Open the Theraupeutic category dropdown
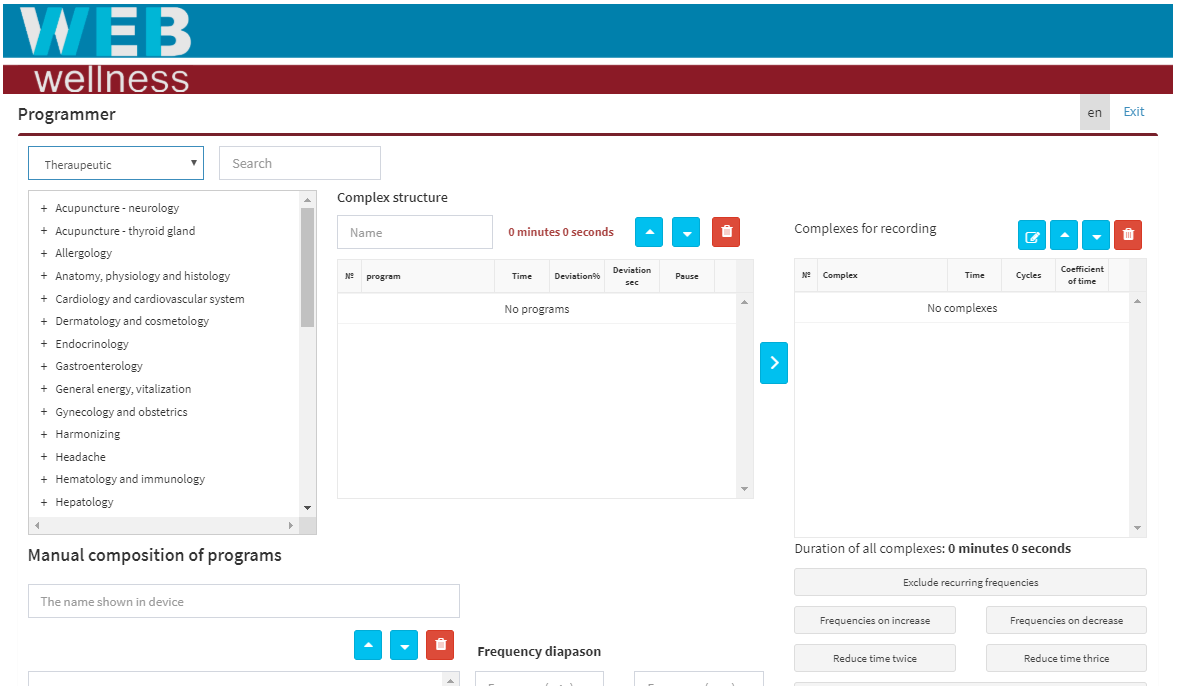The image size is (1179, 686). pyautogui.click(x=116, y=164)
